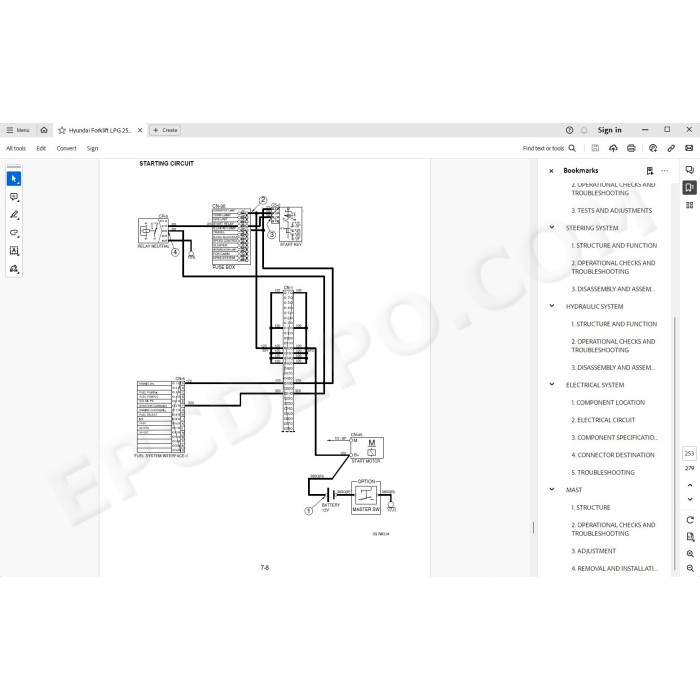Select the Add text box tool
This screenshot has height=700, width=700.
pyautogui.click(x=14, y=250)
